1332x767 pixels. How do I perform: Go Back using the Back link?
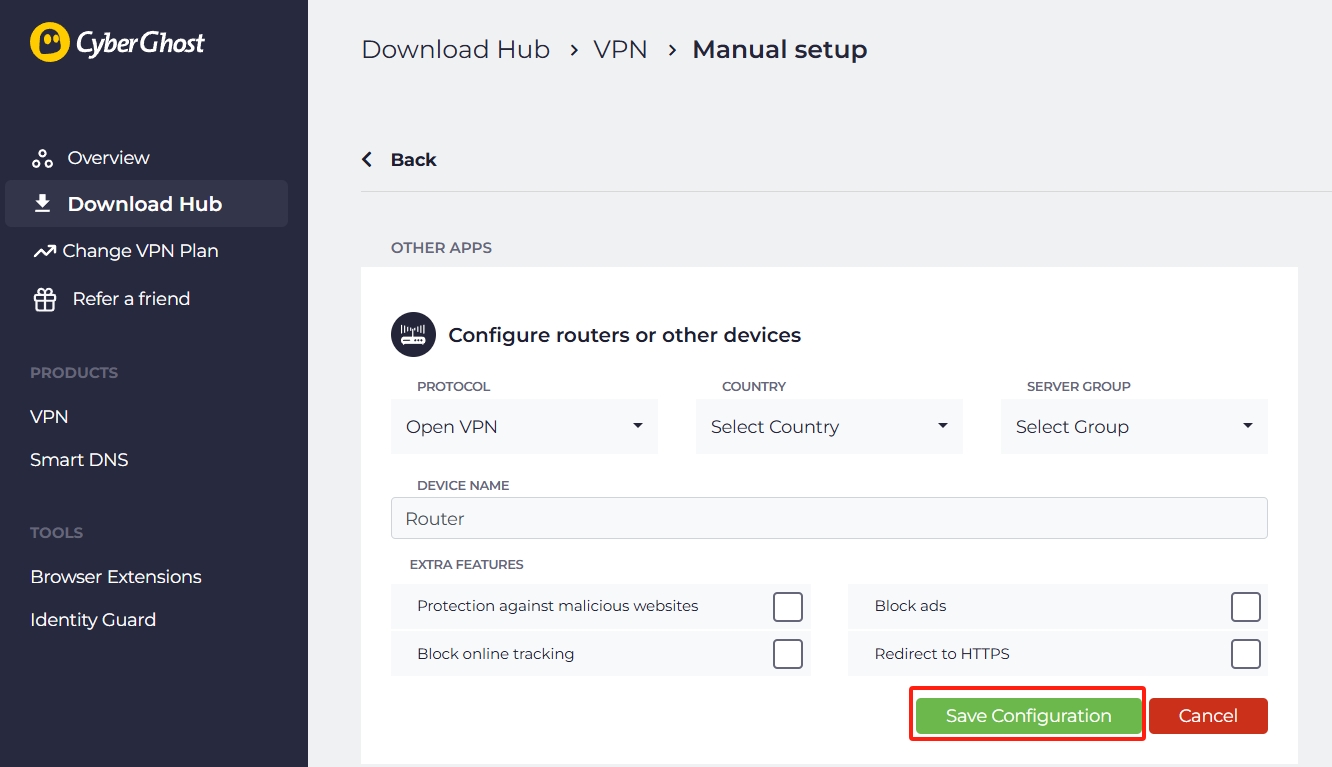(x=413, y=160)
